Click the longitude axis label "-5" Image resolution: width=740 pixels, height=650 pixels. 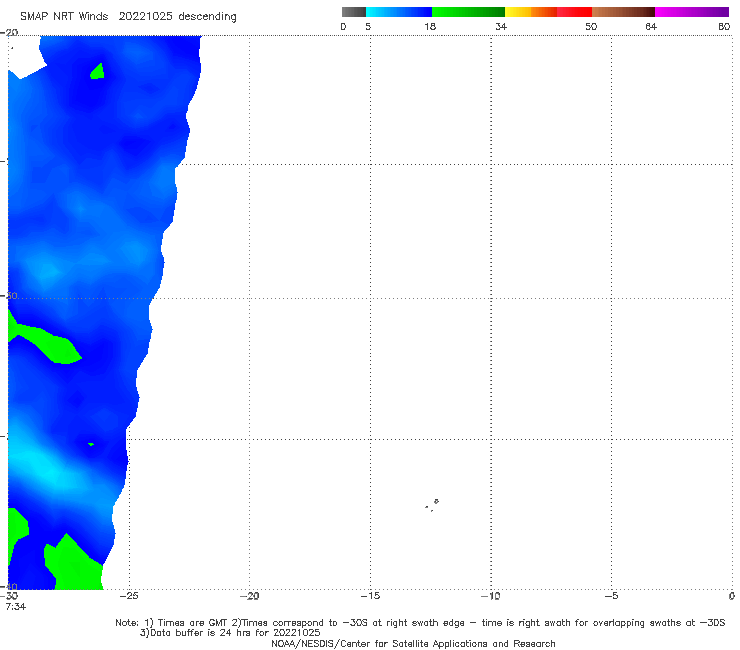[x=611, y=596]
